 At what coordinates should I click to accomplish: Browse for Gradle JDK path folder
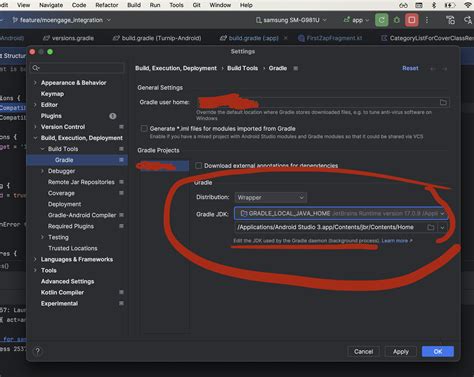point(431,227)
